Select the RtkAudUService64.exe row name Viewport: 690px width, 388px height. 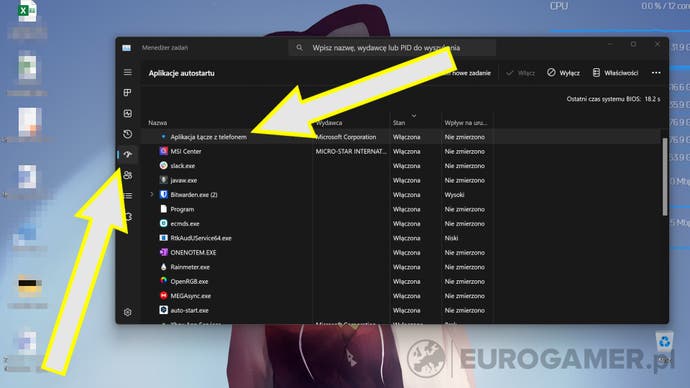click(x=201, y=238)
